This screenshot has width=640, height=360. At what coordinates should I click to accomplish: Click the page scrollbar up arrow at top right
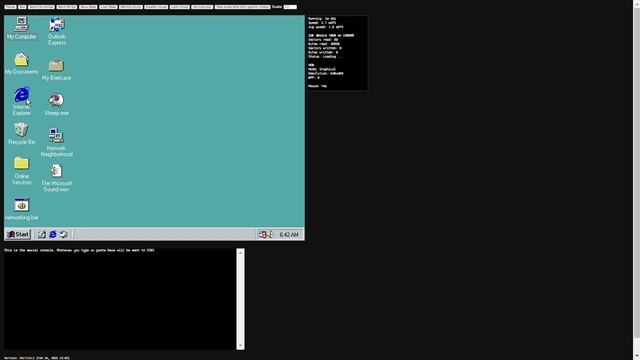pyautogui.click(x=636, y=3)
